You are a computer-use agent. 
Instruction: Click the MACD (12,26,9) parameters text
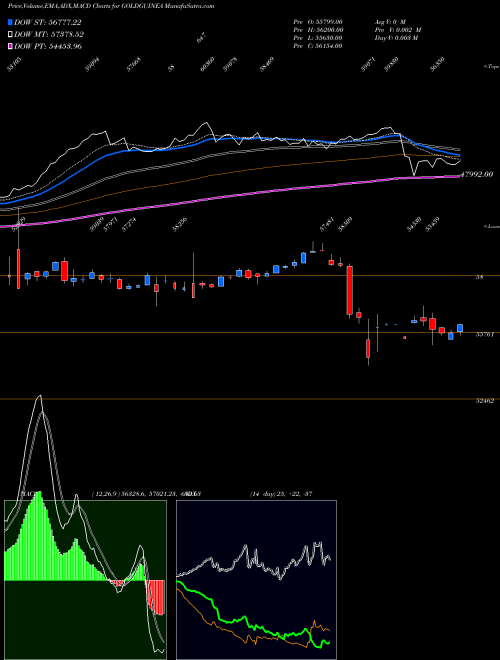point(146,494)
